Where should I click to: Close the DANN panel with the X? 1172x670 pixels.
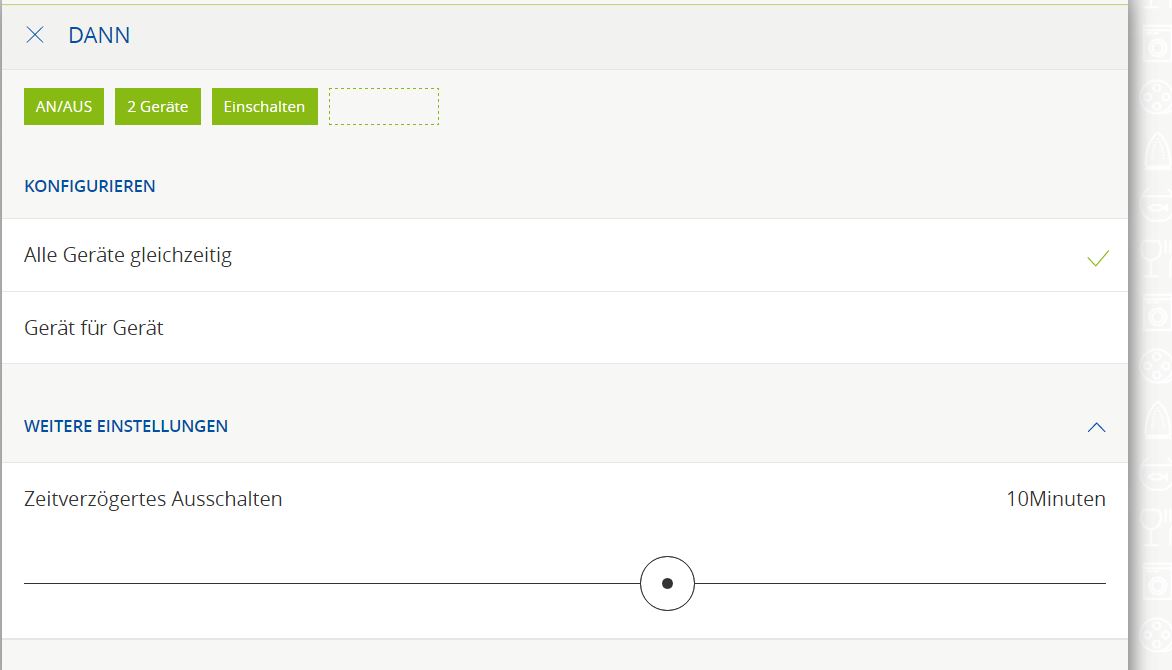(35, 35)
